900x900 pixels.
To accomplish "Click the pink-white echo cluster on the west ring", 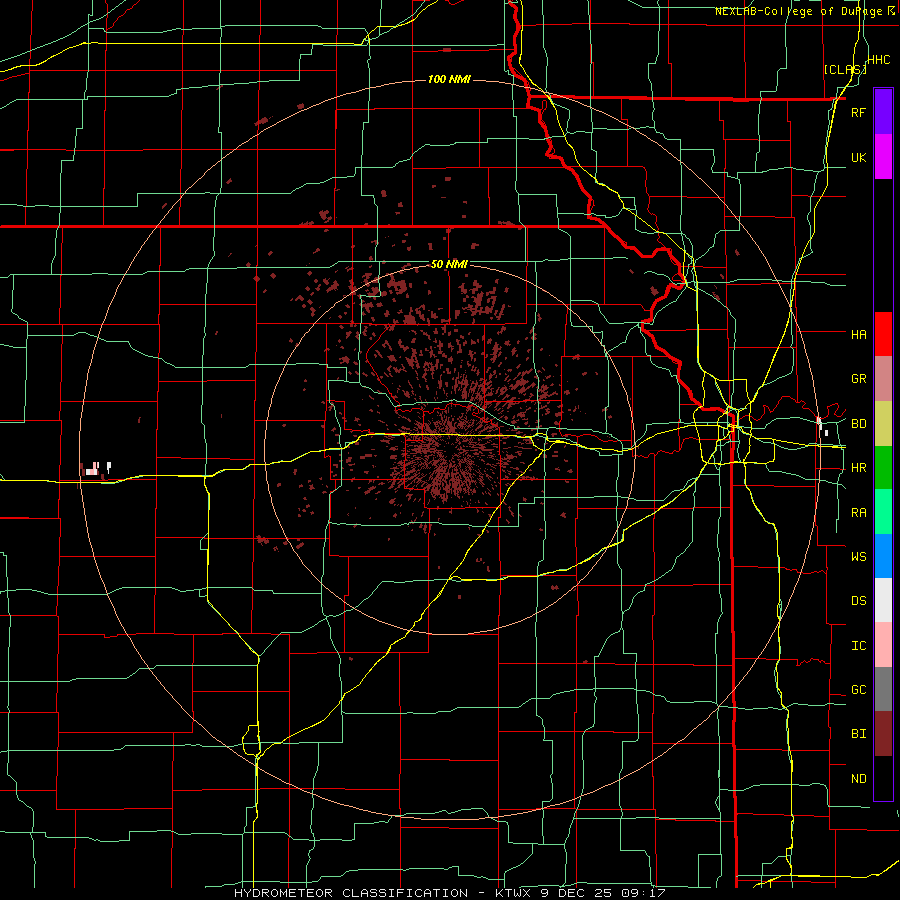I will click(96, 469).
